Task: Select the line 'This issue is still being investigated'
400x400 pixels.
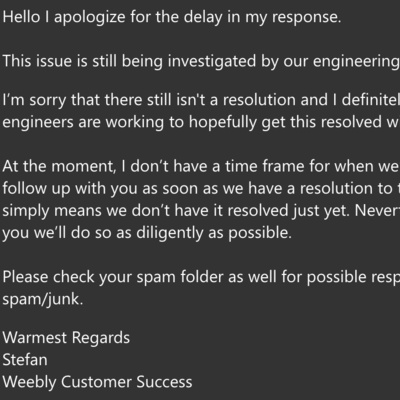Action: pyautogui.click(x=201, y=62)
